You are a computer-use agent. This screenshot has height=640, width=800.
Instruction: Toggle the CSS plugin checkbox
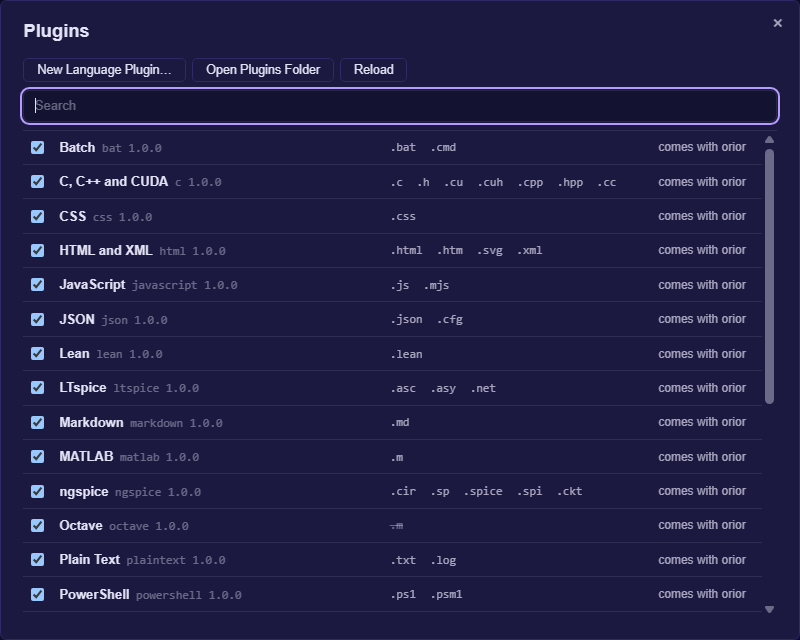pos(37,216)
